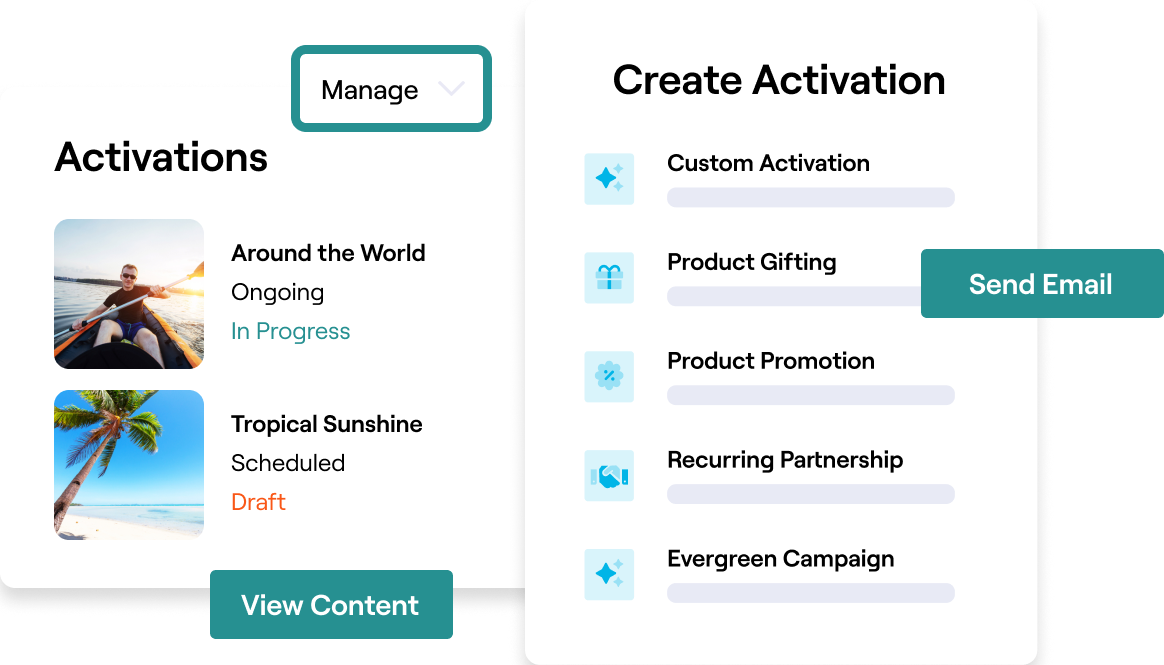Click the Custom Activation sparkle icon
Image resolution: width=1164 pixels, height=665 pixels.
click(609, 179)
